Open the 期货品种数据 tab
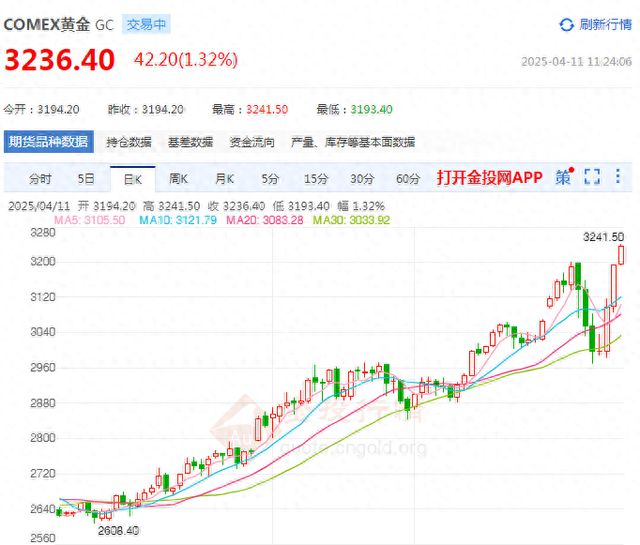This screenshot has width=640, height=545. coord(49,142)
